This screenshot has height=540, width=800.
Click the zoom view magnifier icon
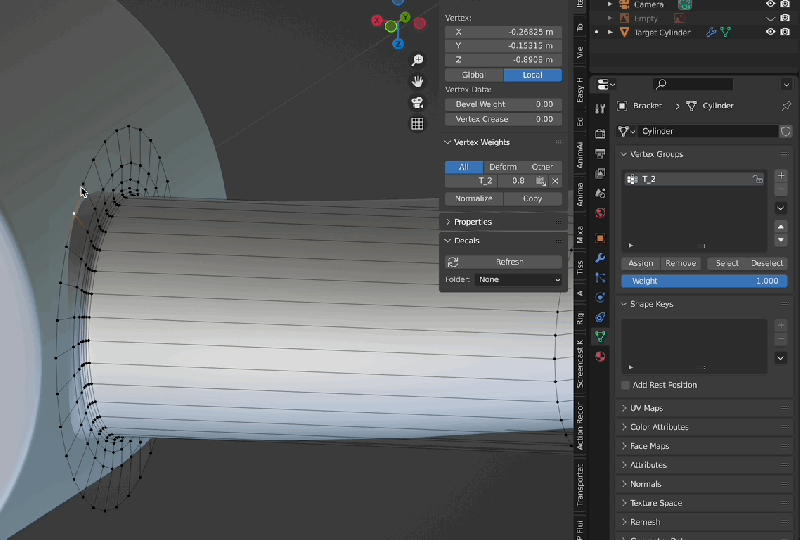point(417,60)
